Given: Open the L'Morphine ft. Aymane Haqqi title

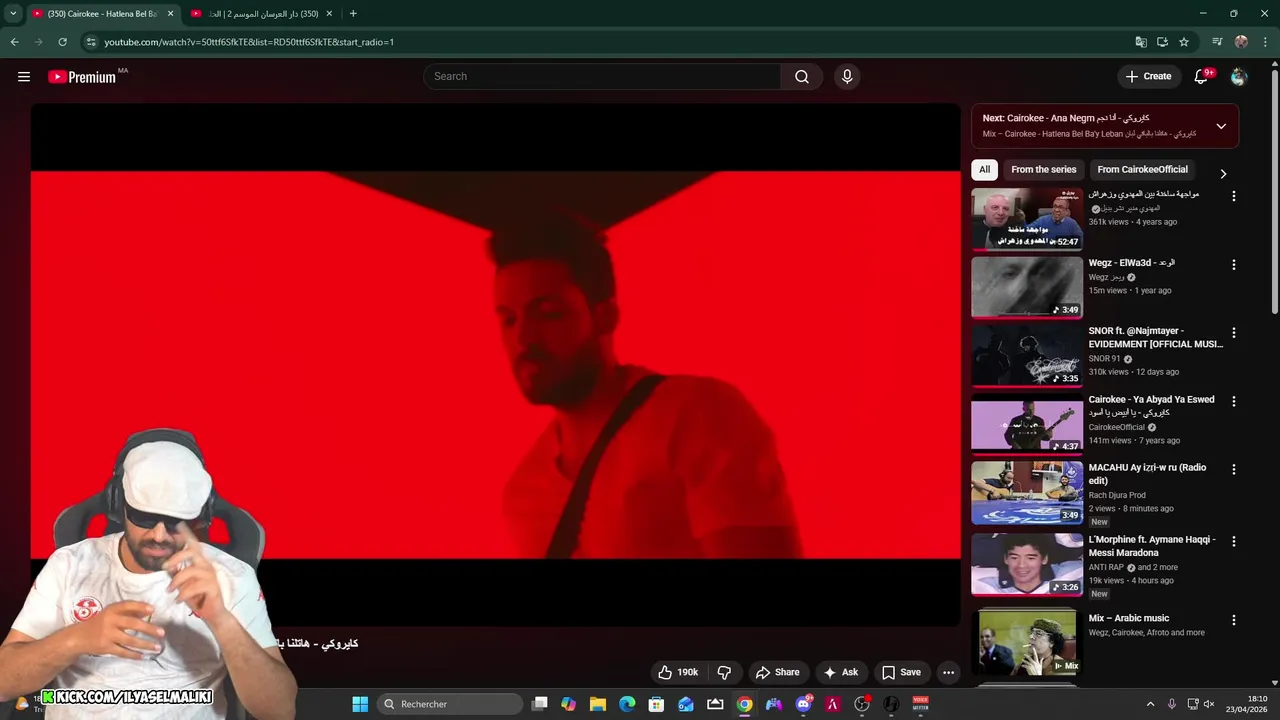Looking at the screenshot, I should (1152, 546).
